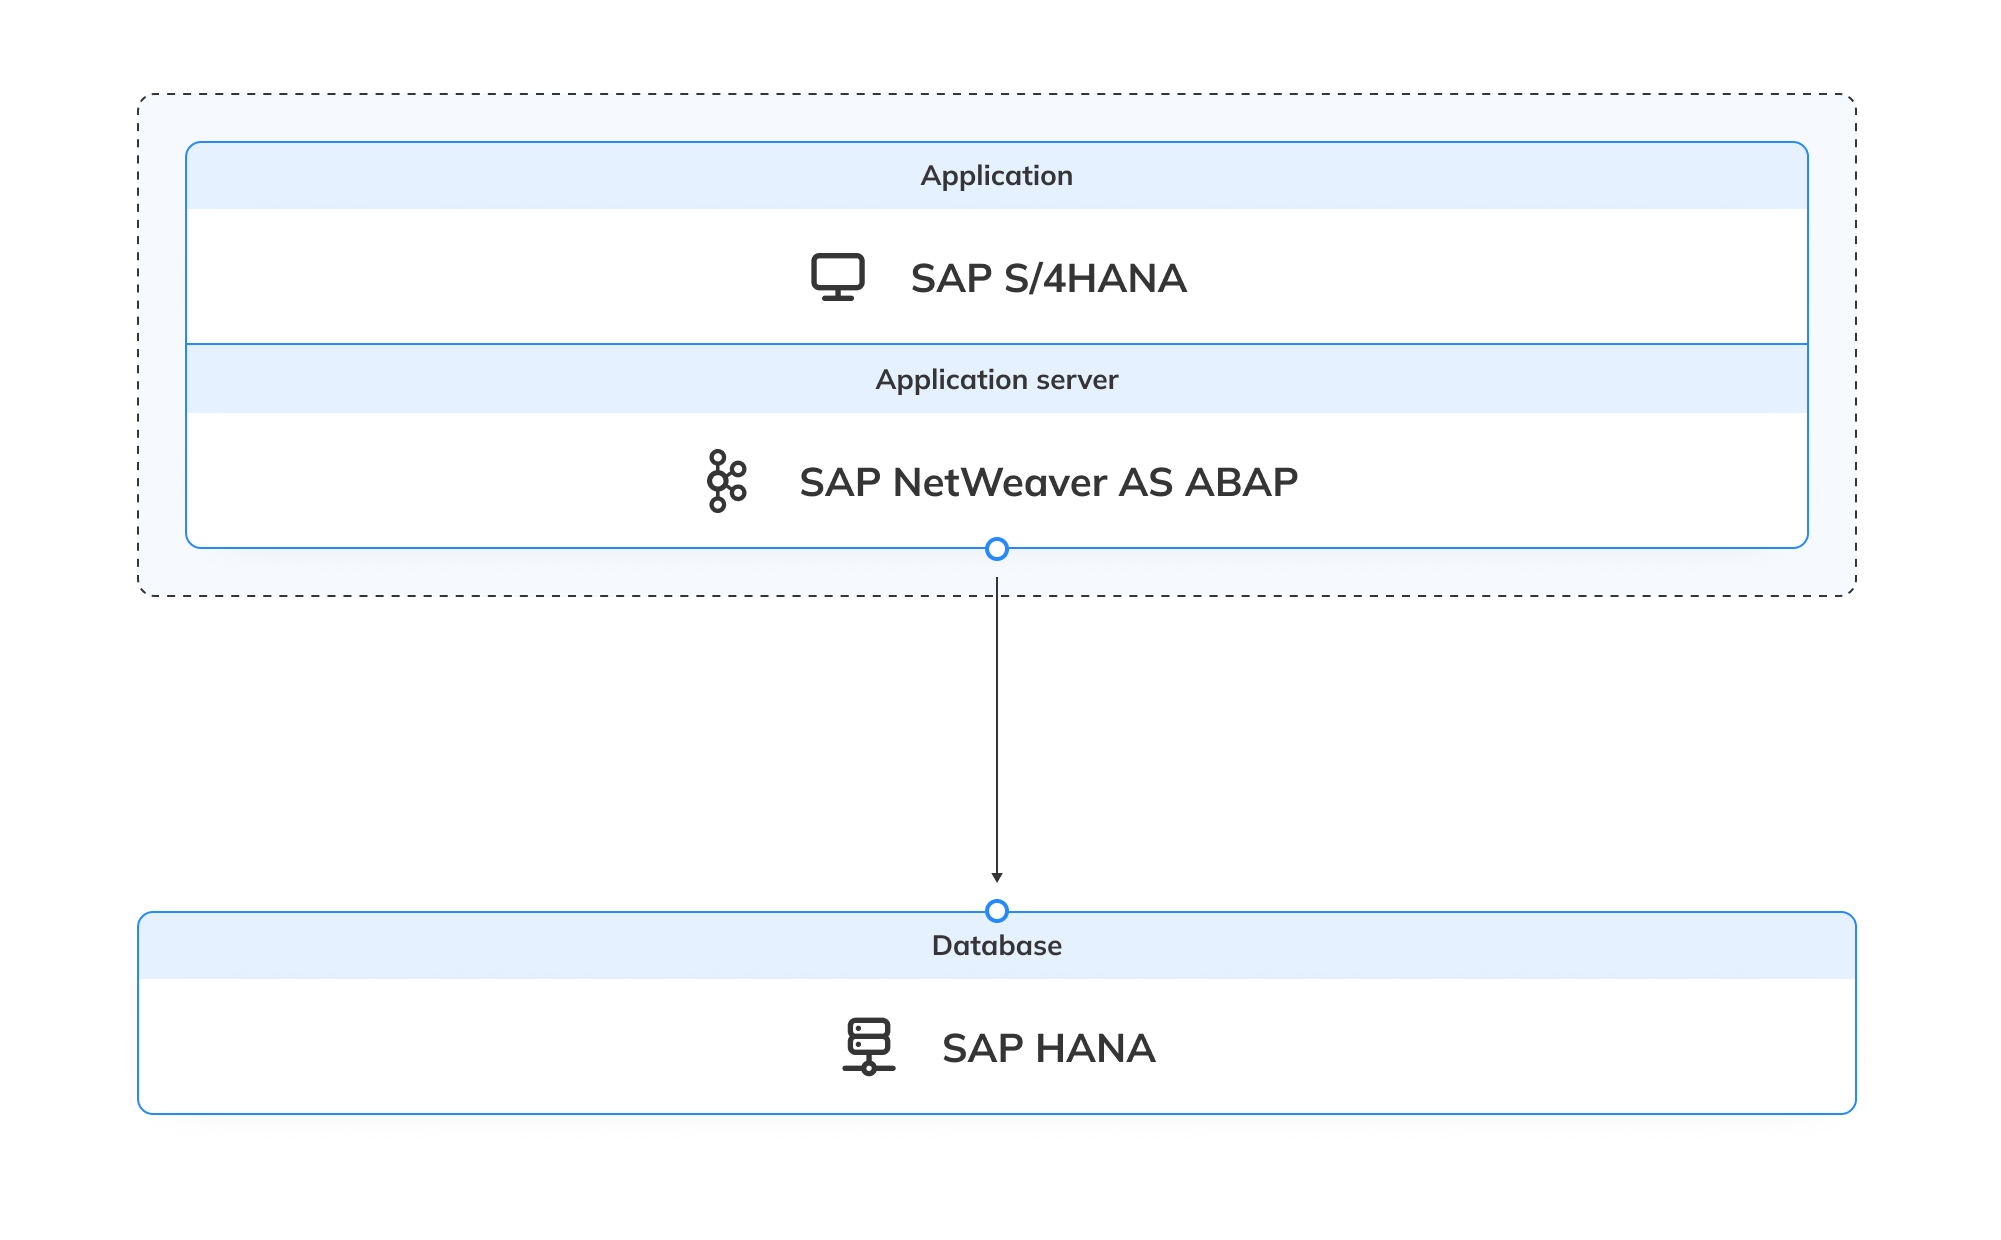Viewport: 2001px width, 1240px height.
Task: Select the Application header label
Action: click(997, 176)
